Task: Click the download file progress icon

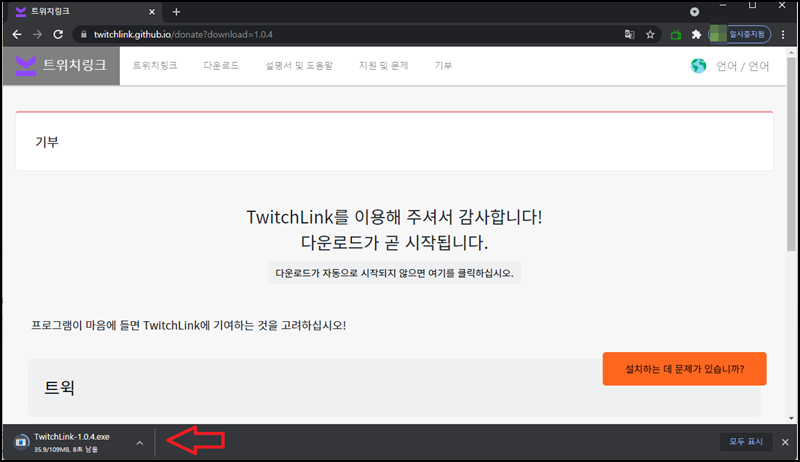Action: pyautogui.click(x=21, y=442)
